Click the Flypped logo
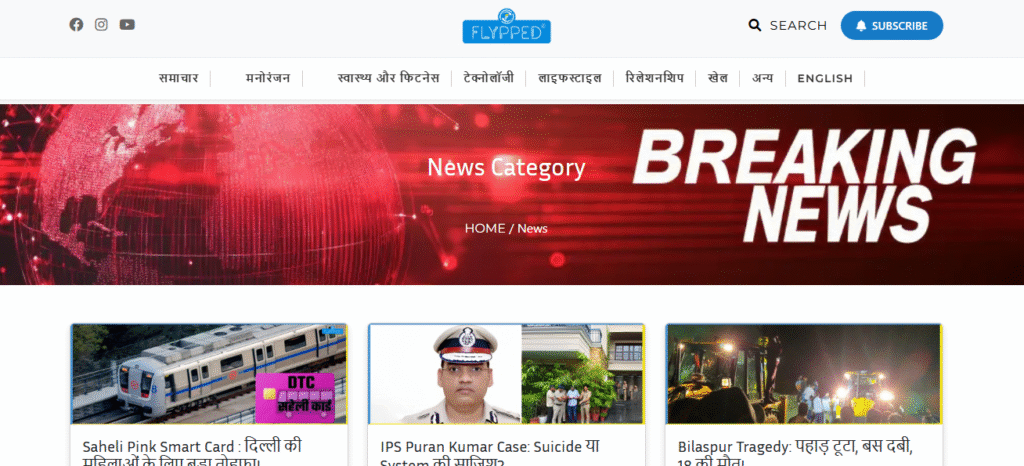 [506, 26]
